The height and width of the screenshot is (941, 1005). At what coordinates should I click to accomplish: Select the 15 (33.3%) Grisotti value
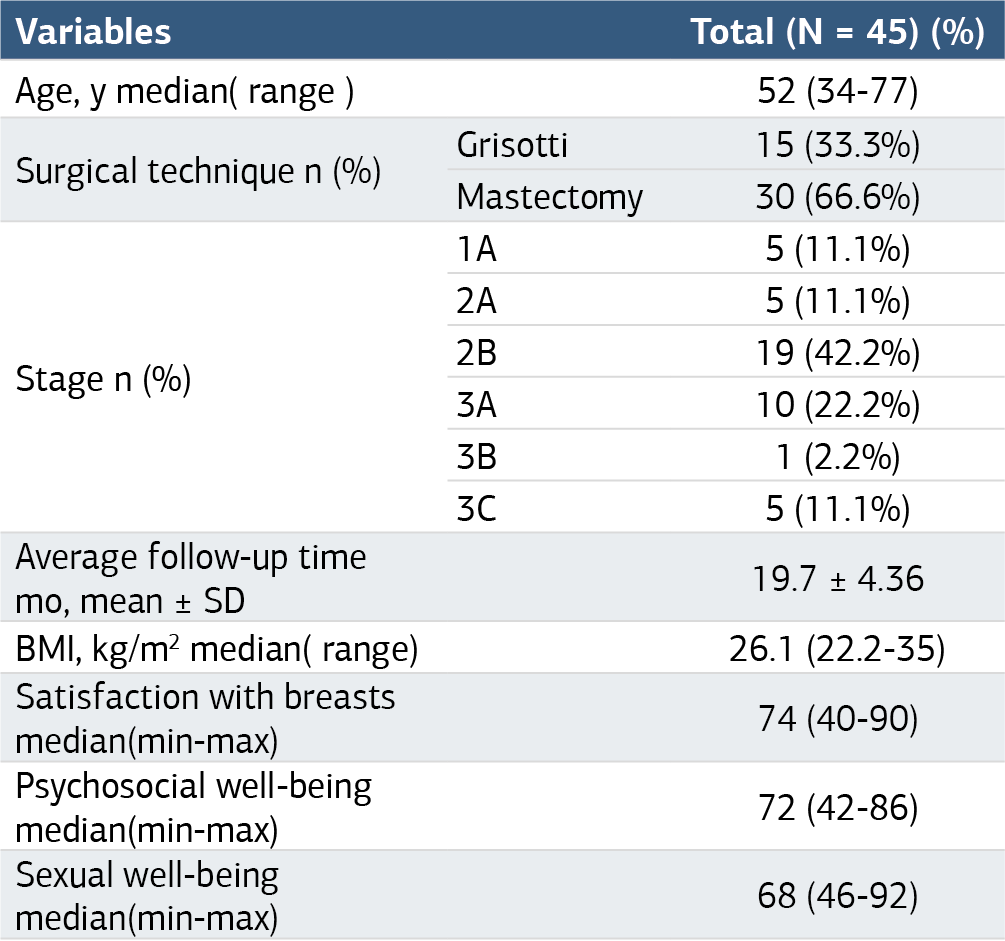point(838,144)
